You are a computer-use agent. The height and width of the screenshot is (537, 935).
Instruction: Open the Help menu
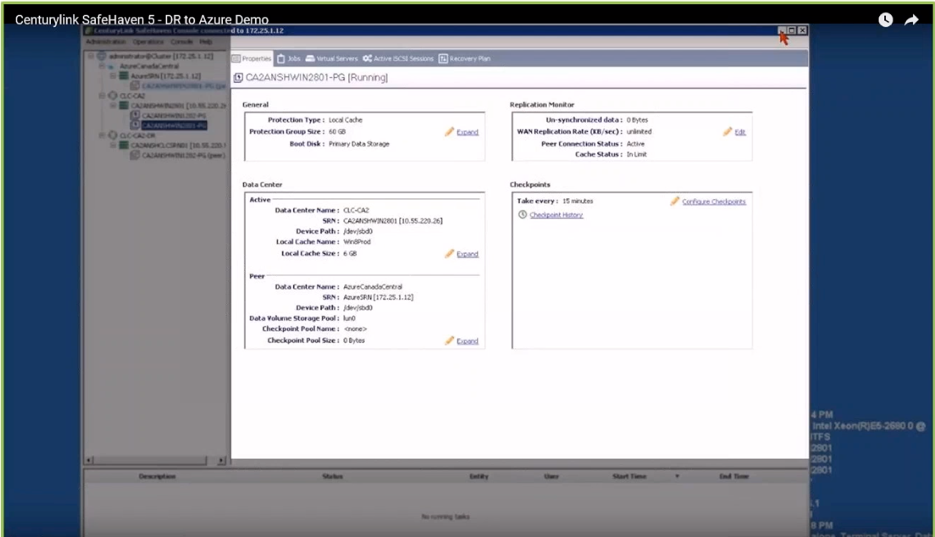click(206, 42)
